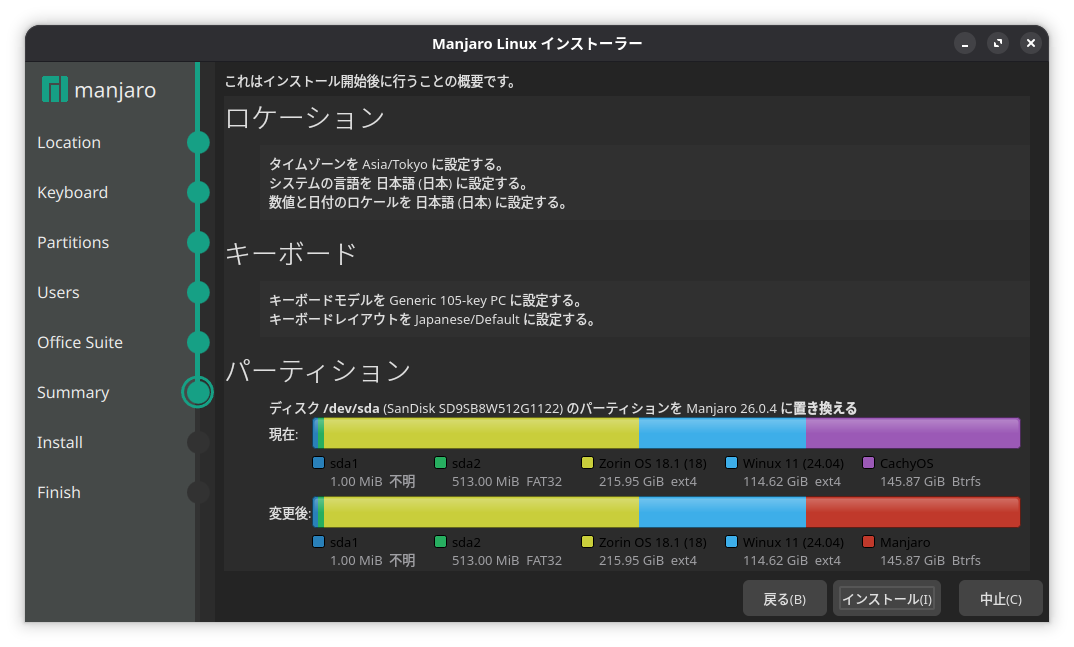Select the Keyboard step in sidebar
This screenshot has height=647, width=1074.
pos(72,192)
